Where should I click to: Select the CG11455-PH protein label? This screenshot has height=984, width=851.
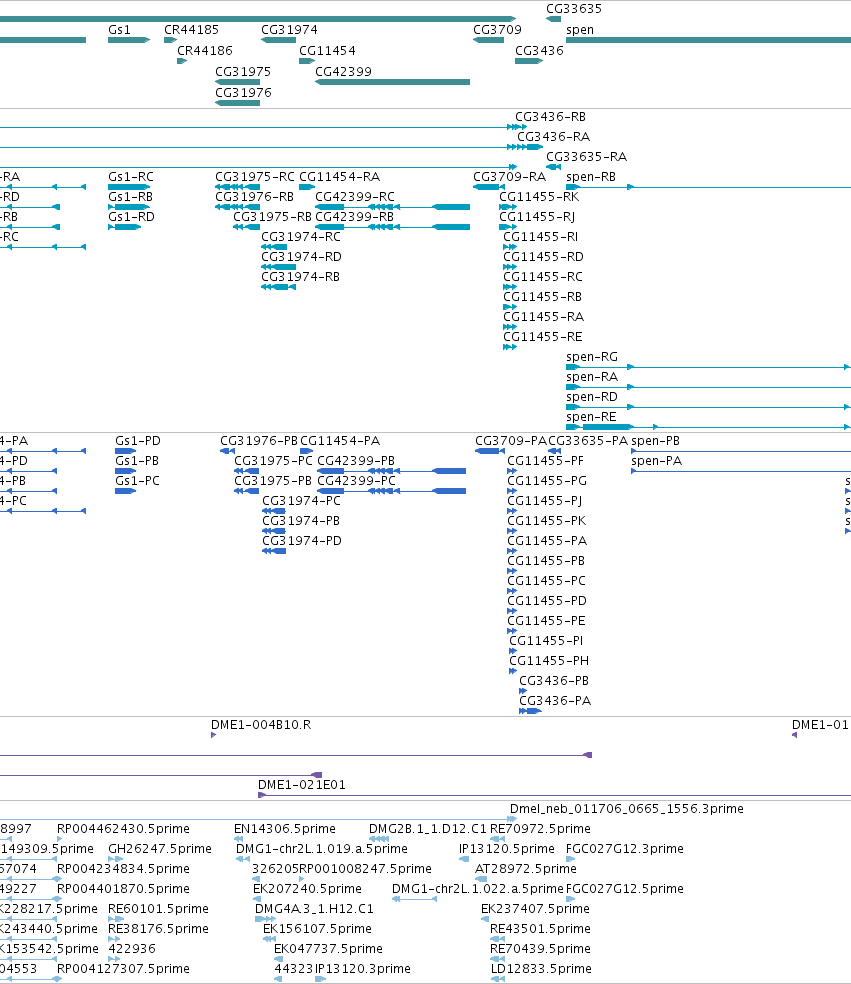549,661
